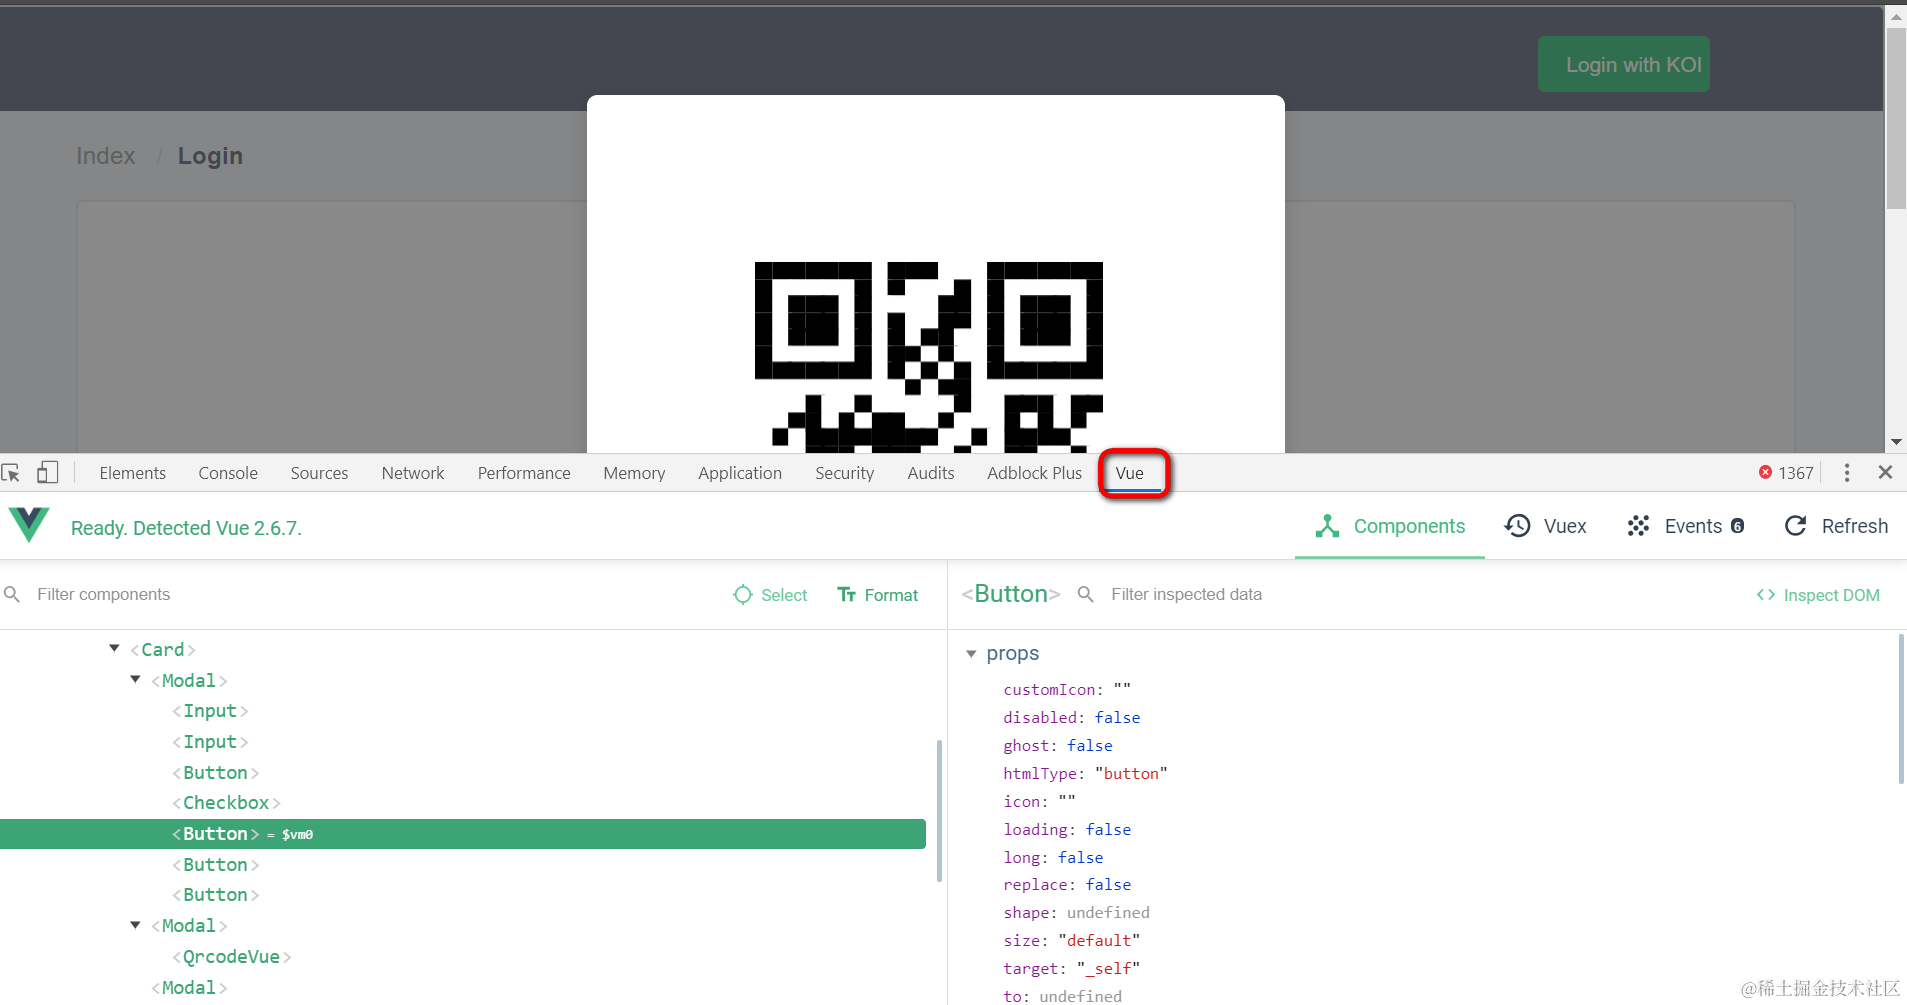Click the replace: false prop
Screen dimensions: 1907x1005
coord(1067,885)
